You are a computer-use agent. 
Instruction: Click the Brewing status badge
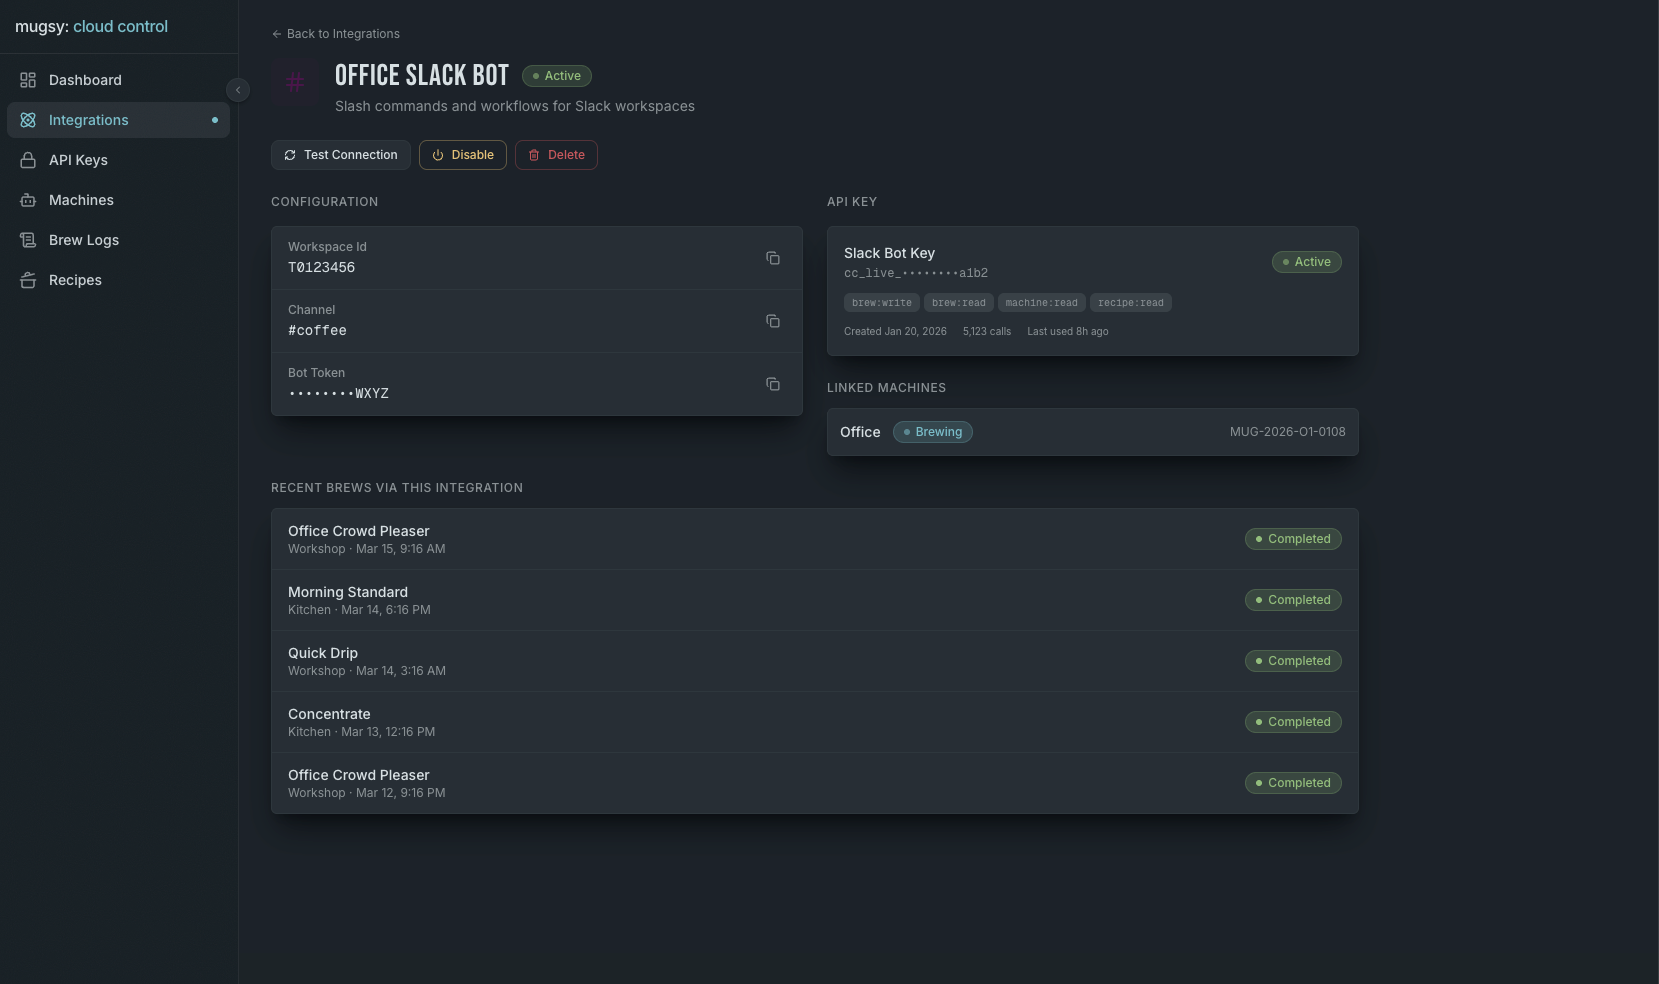pyautogui.click(x=933, y=432)
